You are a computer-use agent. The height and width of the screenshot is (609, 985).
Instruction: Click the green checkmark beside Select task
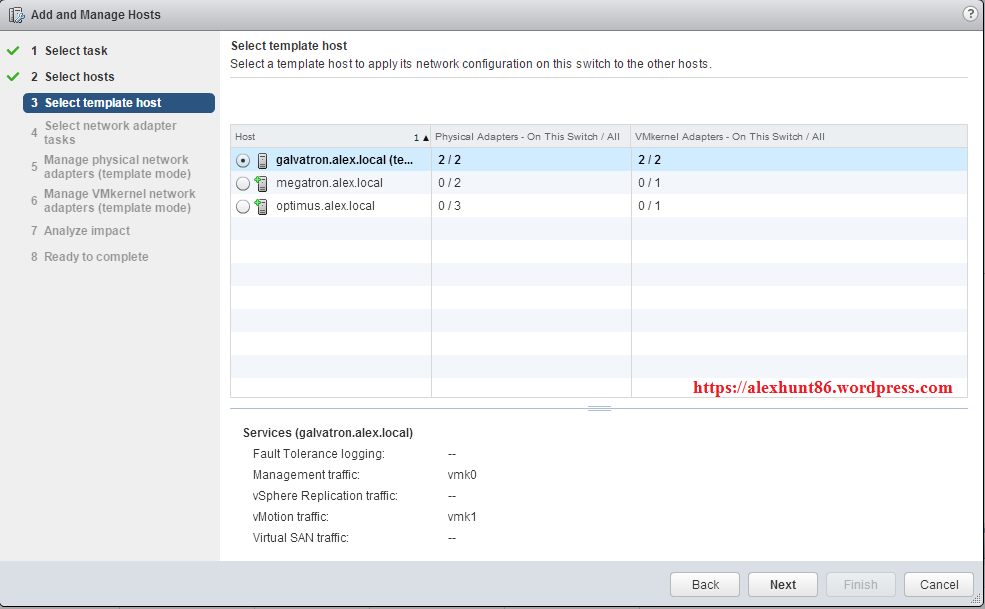coord(13,51)
